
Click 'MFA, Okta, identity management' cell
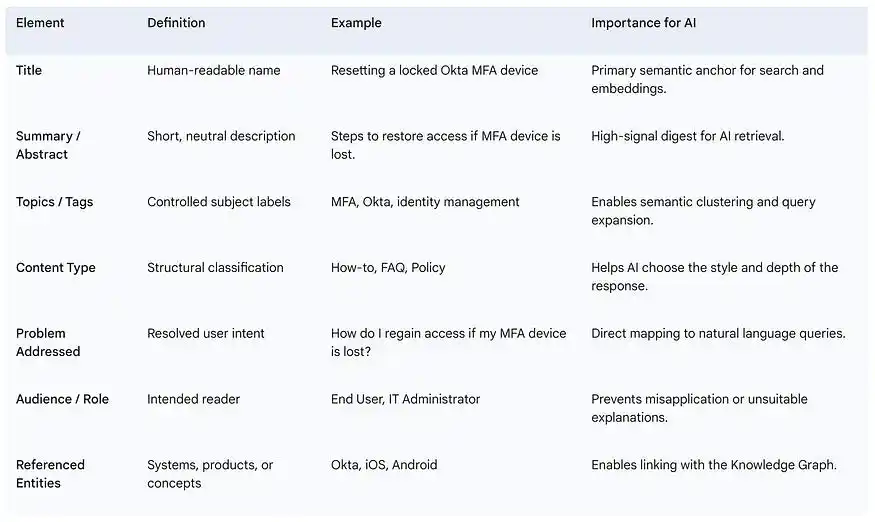click(x=425, y=202)
